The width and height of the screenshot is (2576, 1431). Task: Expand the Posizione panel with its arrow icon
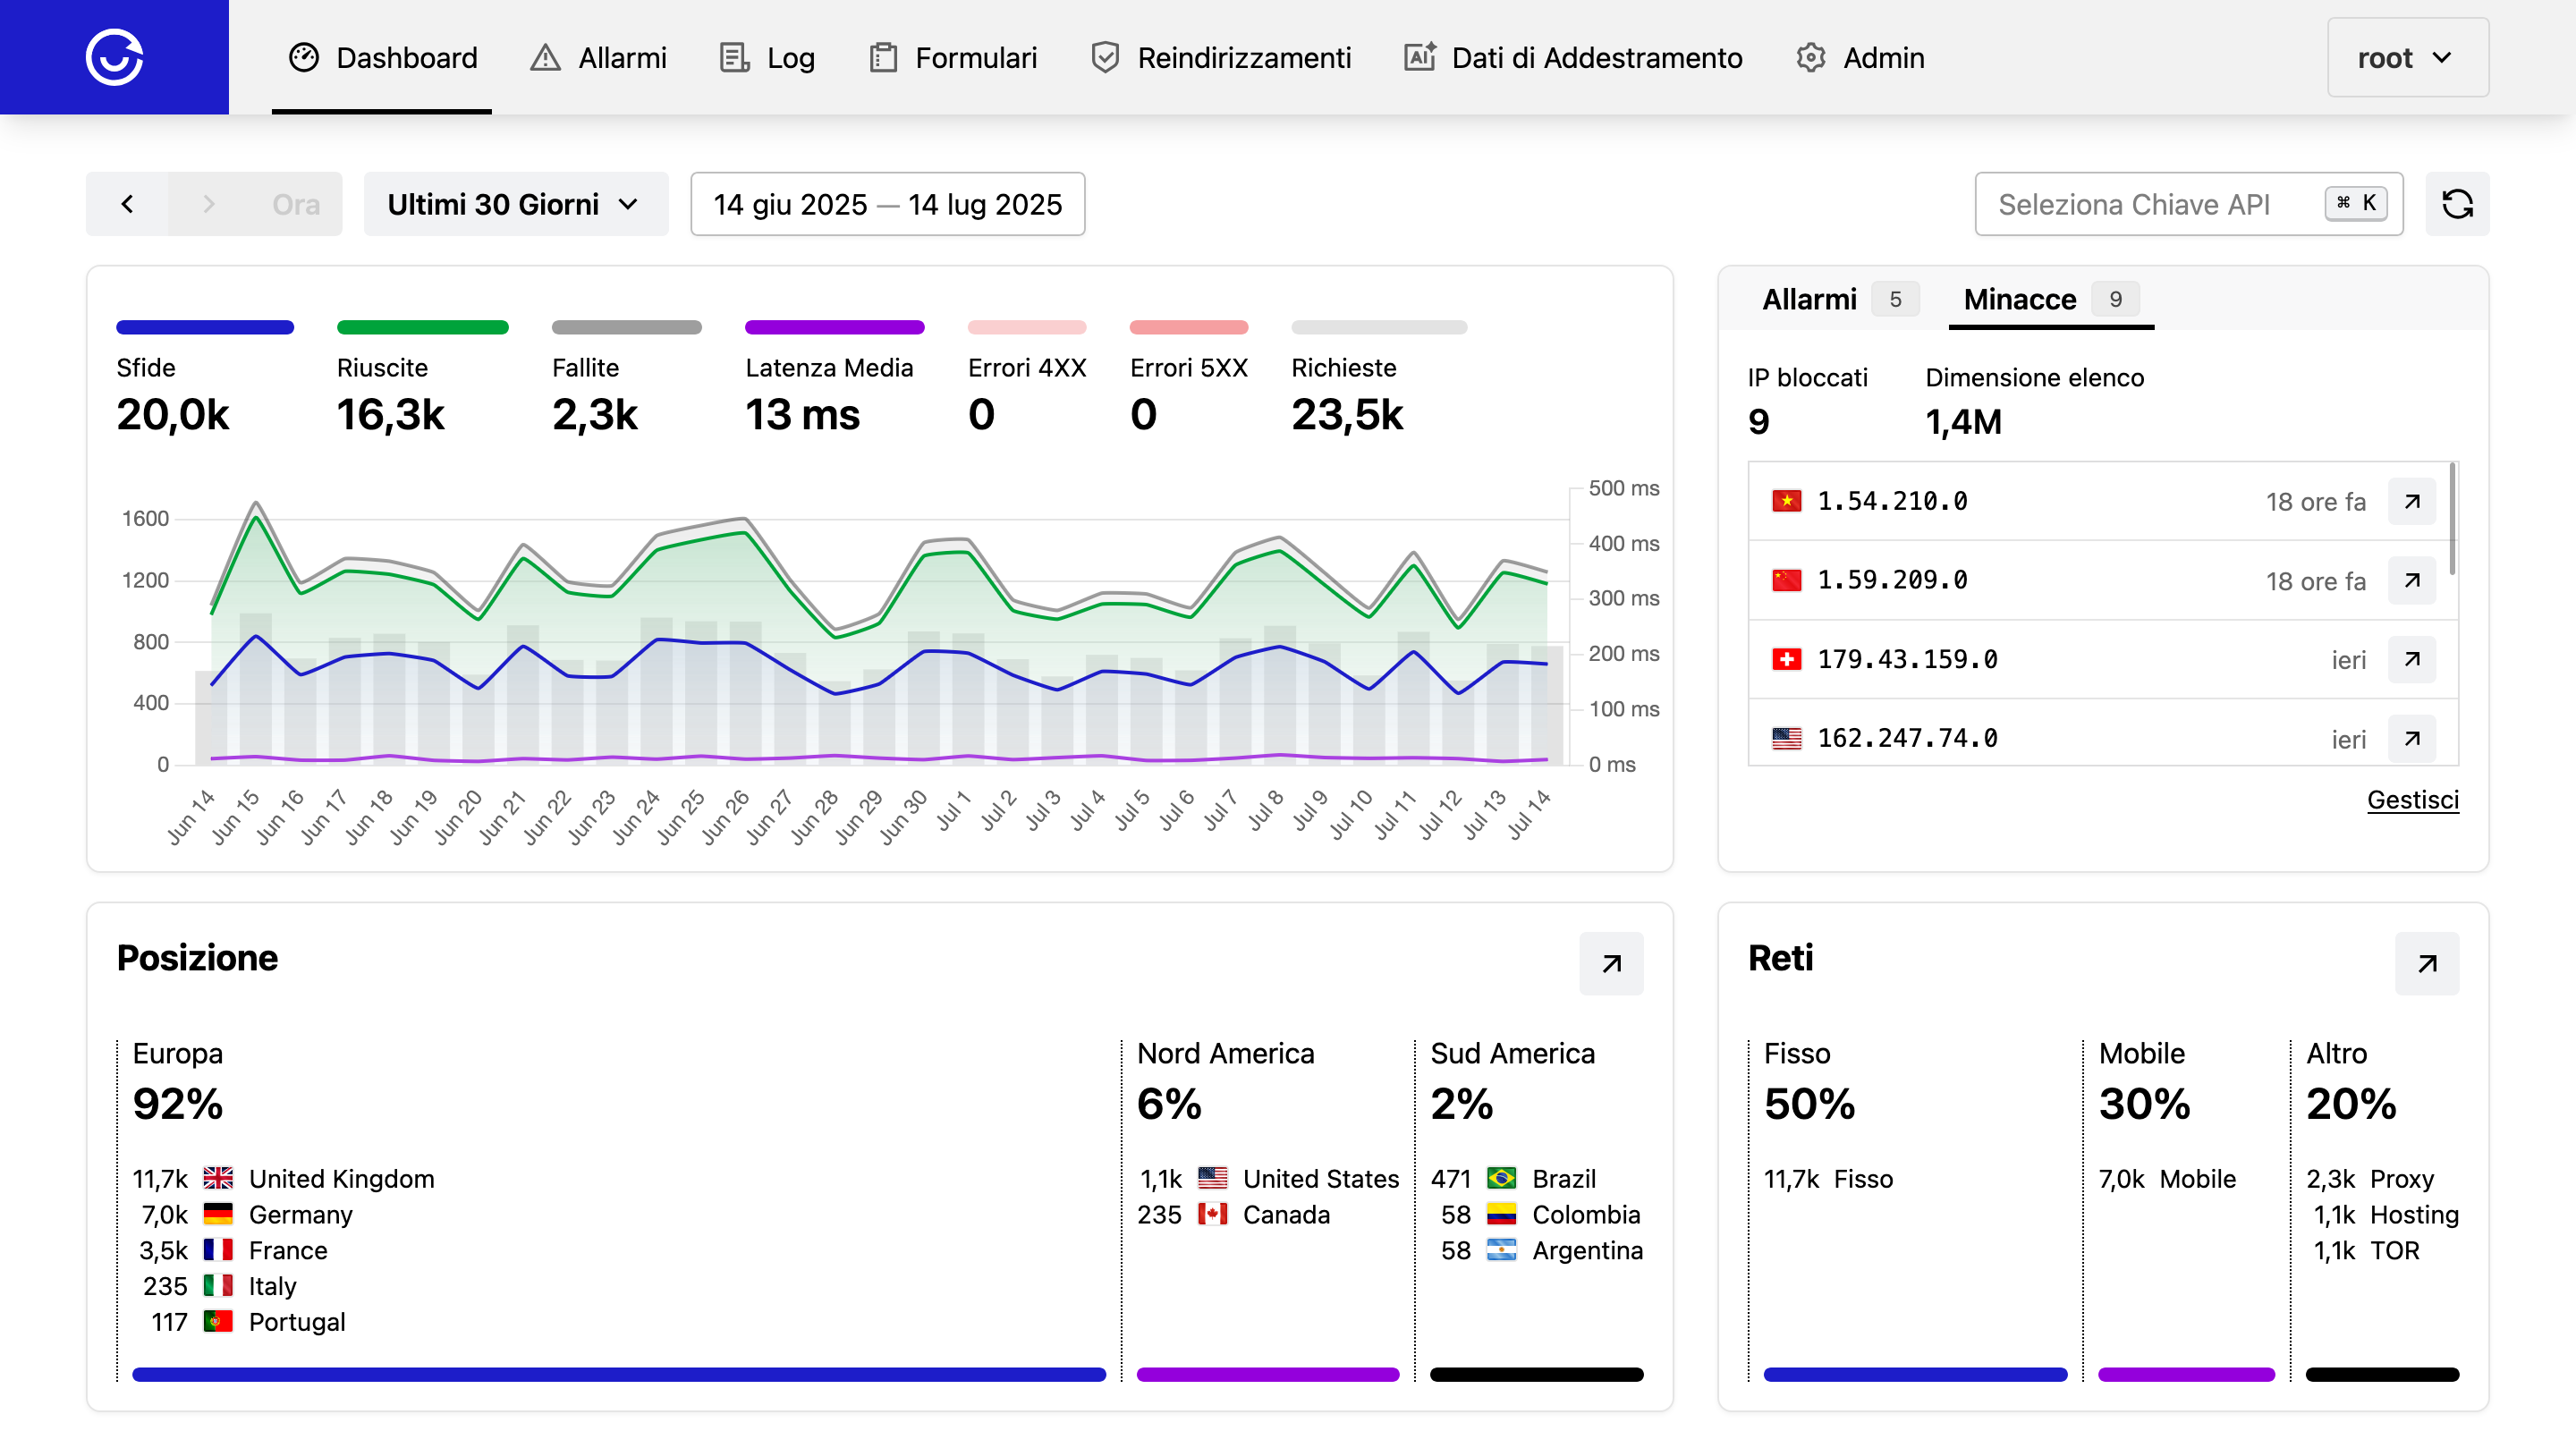tap(1611, 963)
